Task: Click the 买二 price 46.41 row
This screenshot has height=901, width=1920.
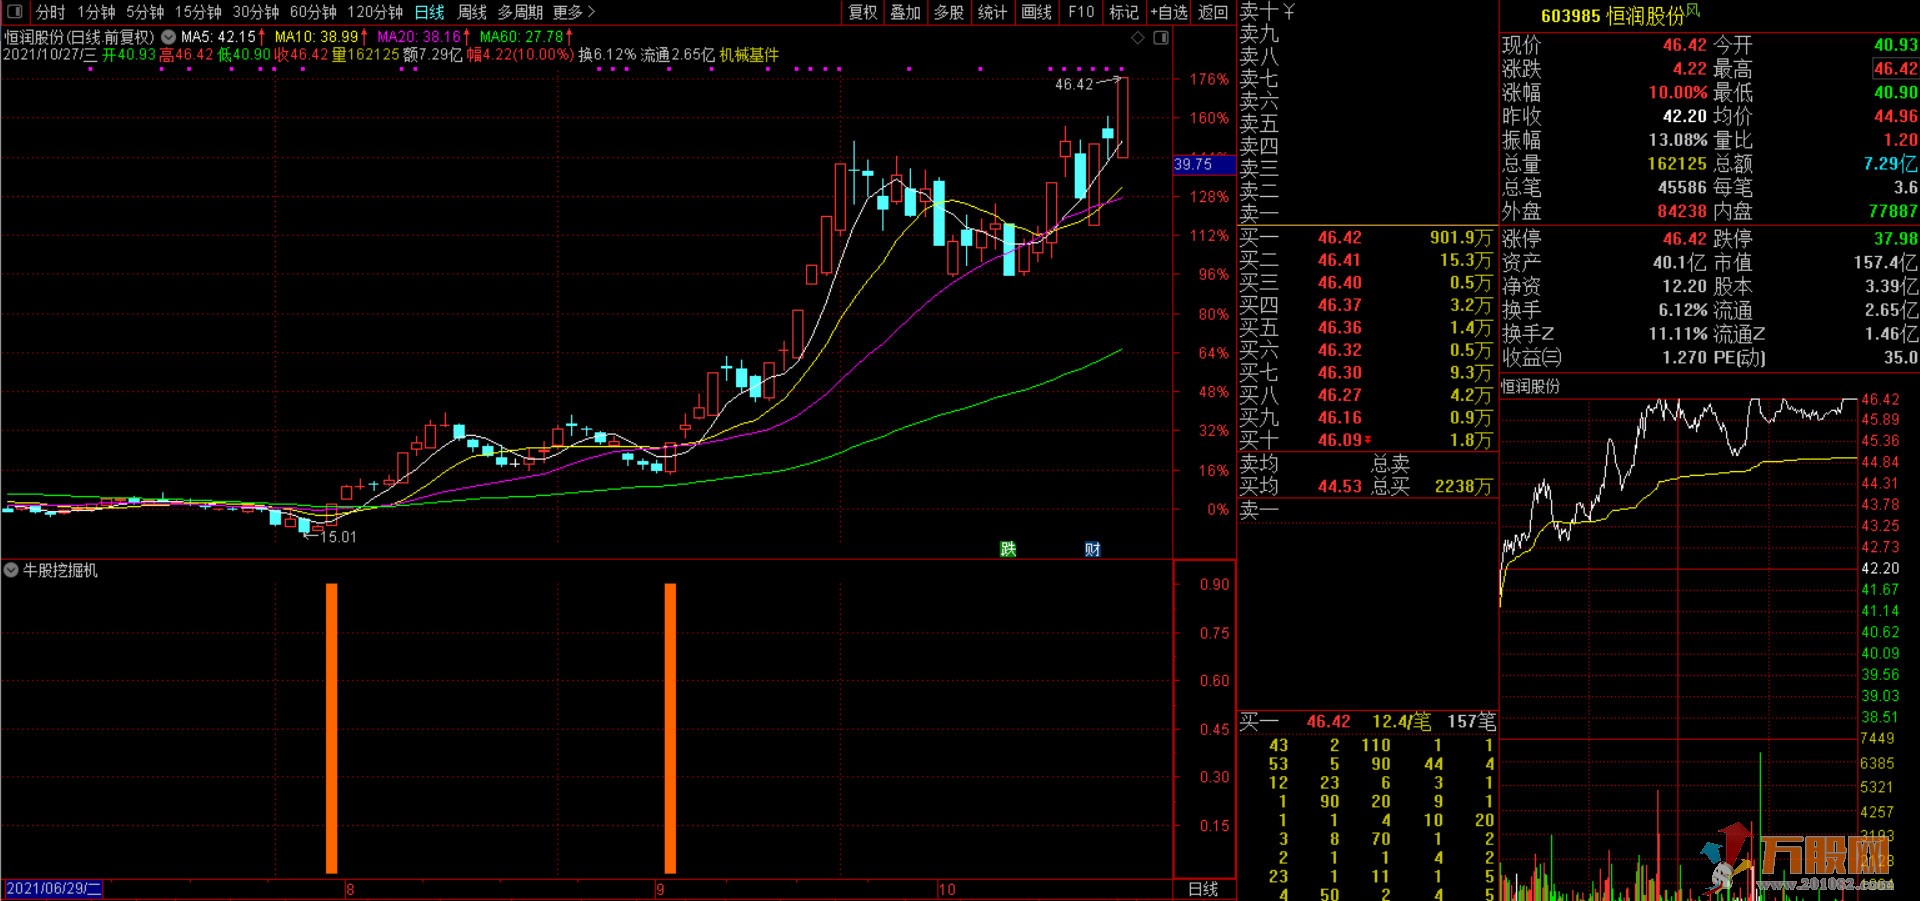Action: click(x=1367, y=260)
